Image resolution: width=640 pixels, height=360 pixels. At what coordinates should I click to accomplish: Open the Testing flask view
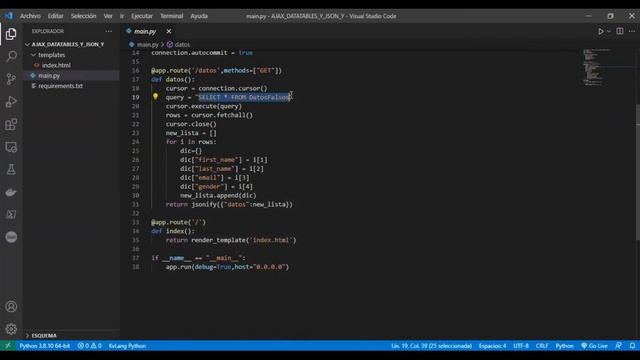[x=11, y=169]
